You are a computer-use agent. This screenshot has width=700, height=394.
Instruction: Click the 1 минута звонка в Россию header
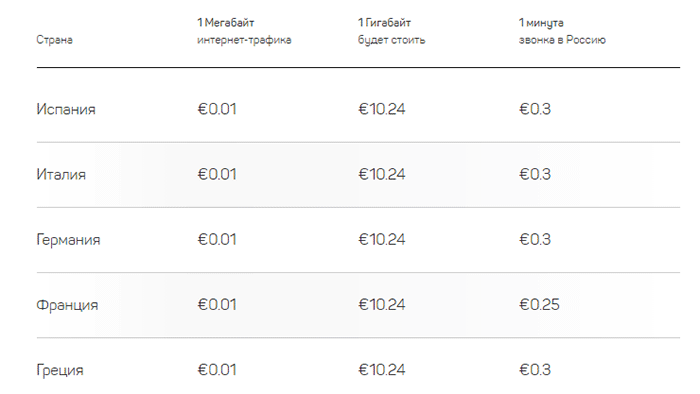click(x=562, y=31)
